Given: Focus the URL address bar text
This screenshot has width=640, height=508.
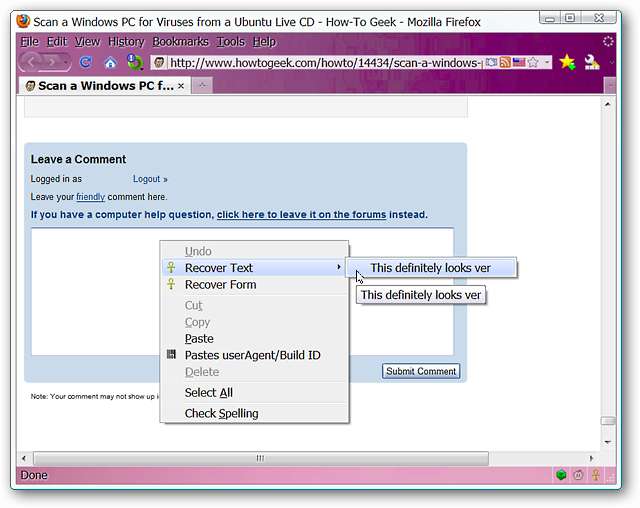Looking at the screenshot, I should 325,63.
